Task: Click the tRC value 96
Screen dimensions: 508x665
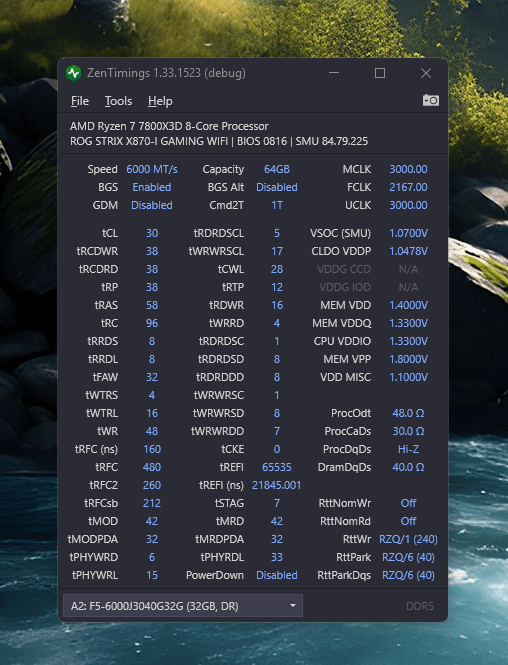Action: coord(152,323)
